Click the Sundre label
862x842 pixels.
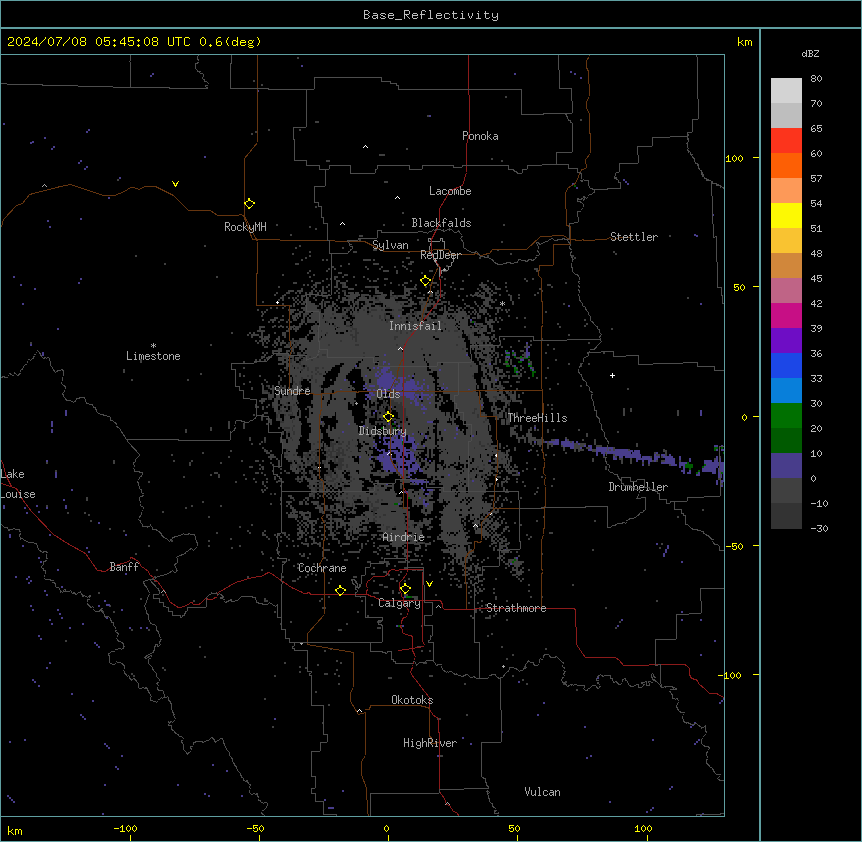pos(292,391)
